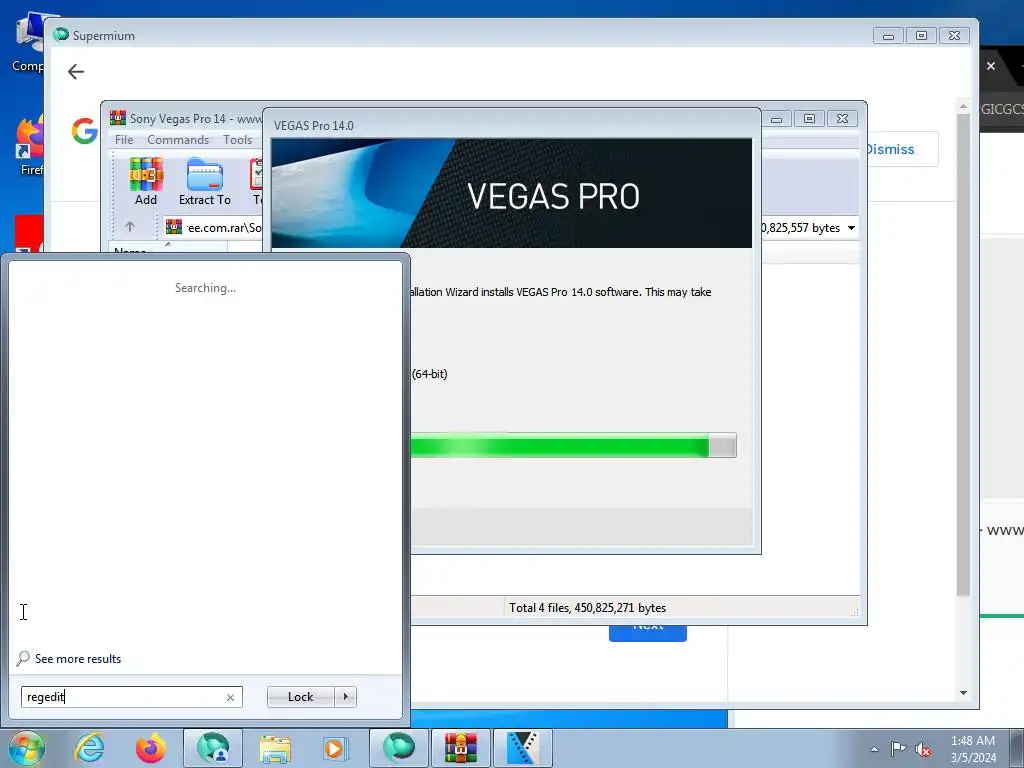Screen dimensions: 1024x768
Task: Open the Tools menu in WinRAR
Action: (237, 140)
